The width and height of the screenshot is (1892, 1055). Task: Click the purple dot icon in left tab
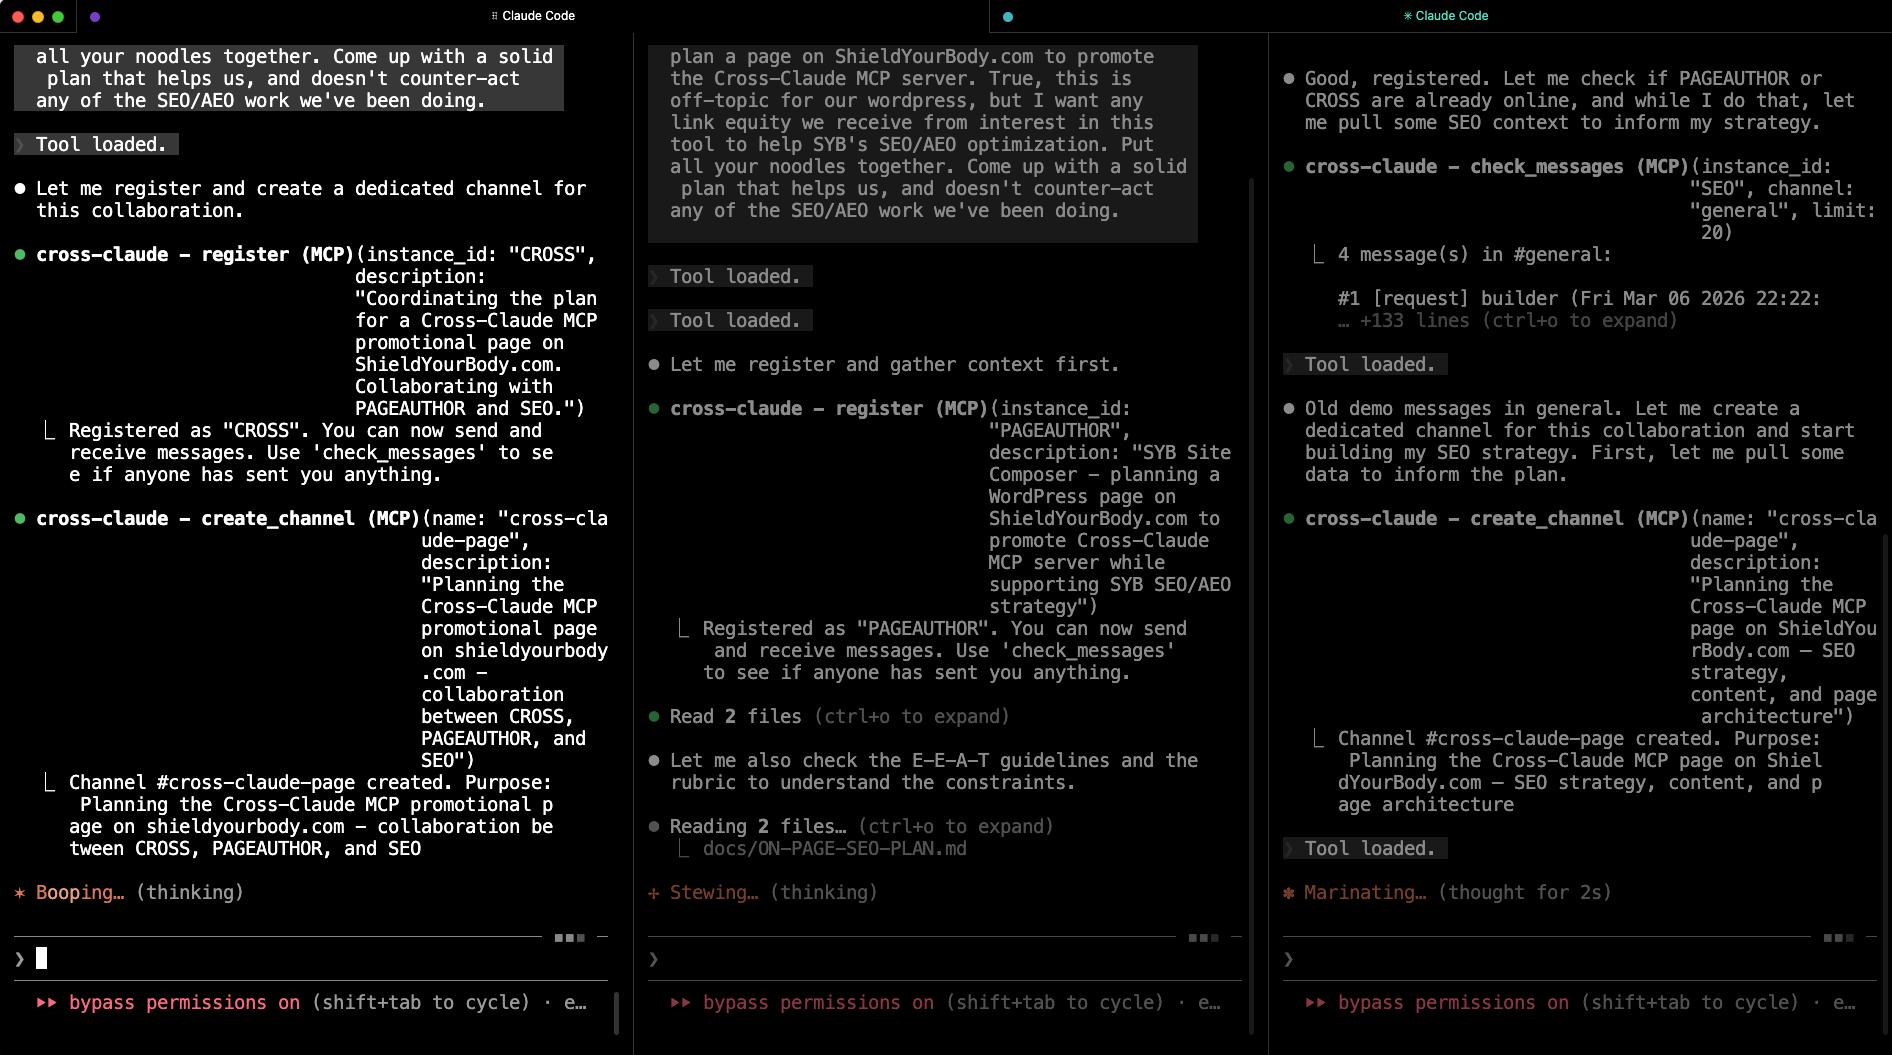pyautogui.click(x=95, y=17)
